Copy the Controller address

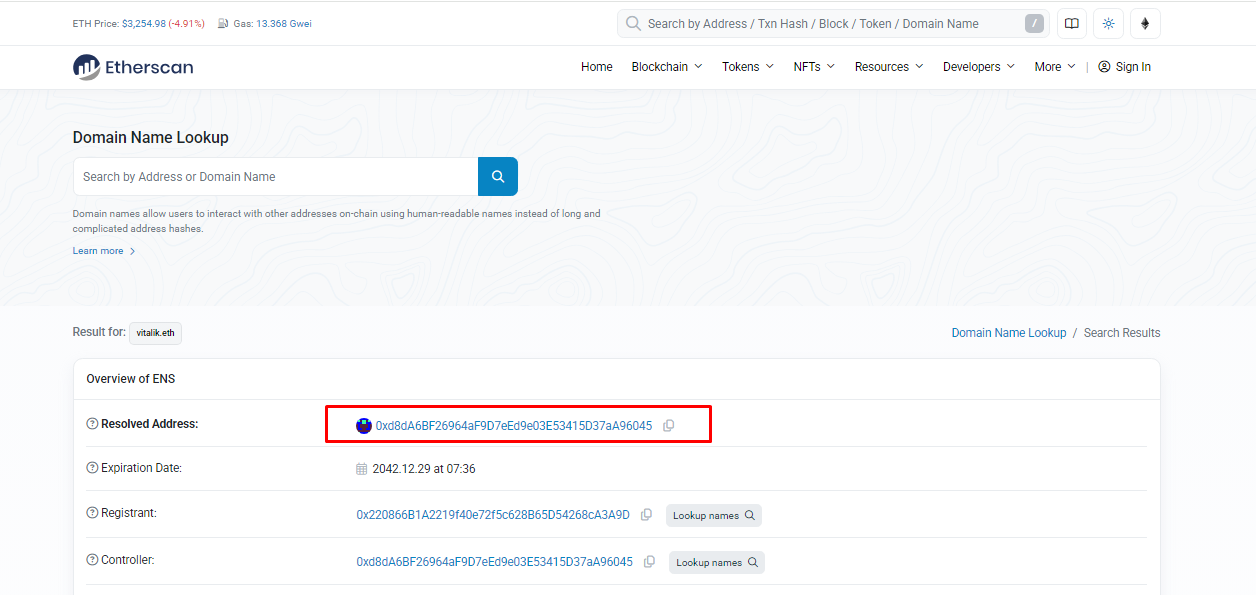point(650,562)
